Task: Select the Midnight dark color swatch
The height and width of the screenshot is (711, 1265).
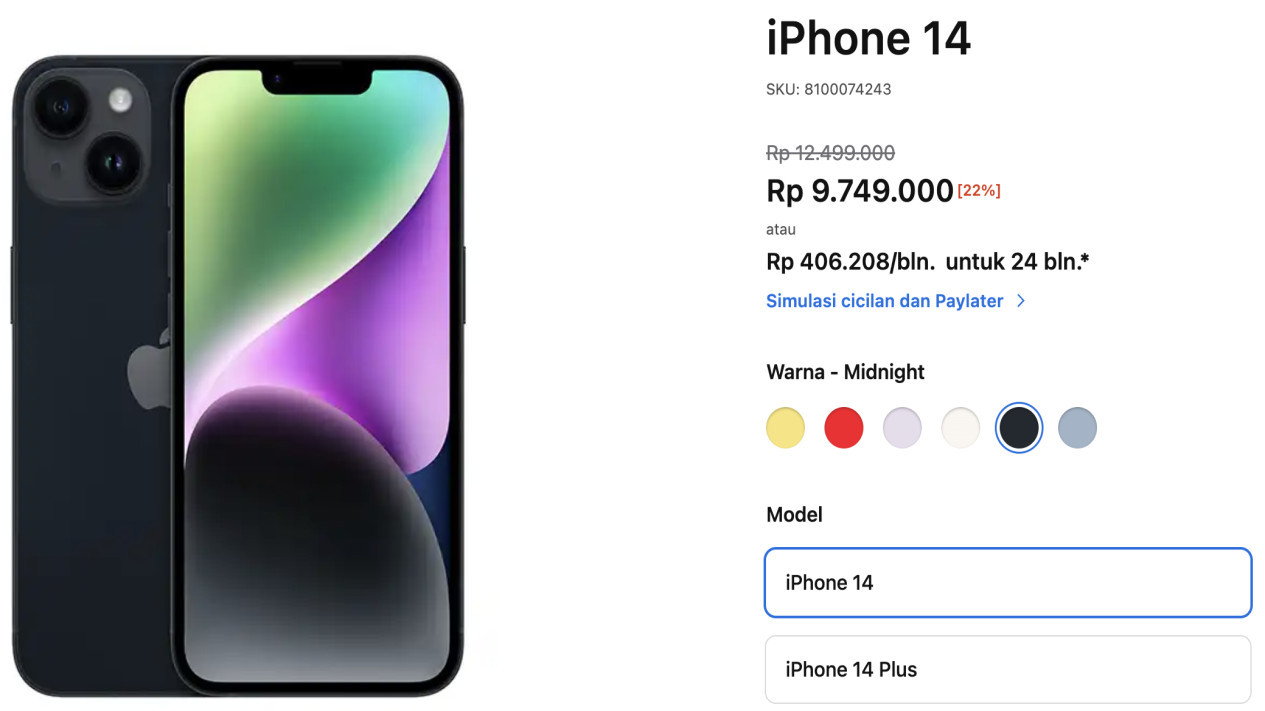Action: tap(1019, 428)
